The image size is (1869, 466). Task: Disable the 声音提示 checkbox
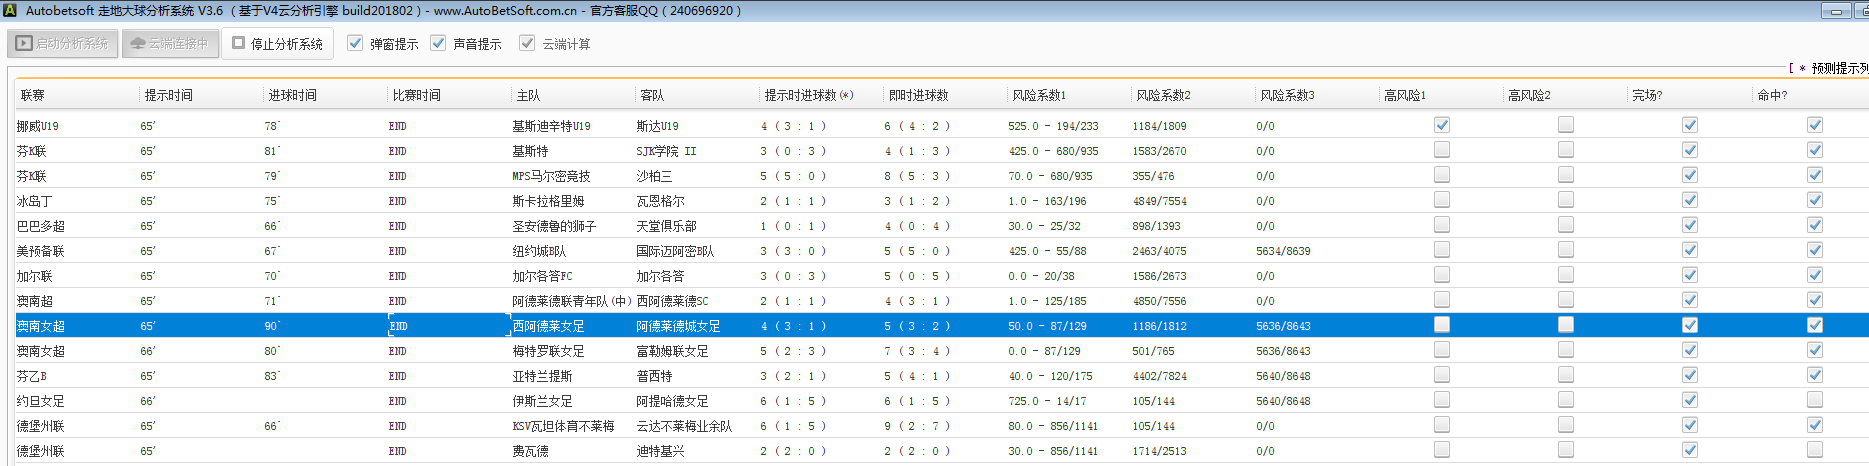438,43
